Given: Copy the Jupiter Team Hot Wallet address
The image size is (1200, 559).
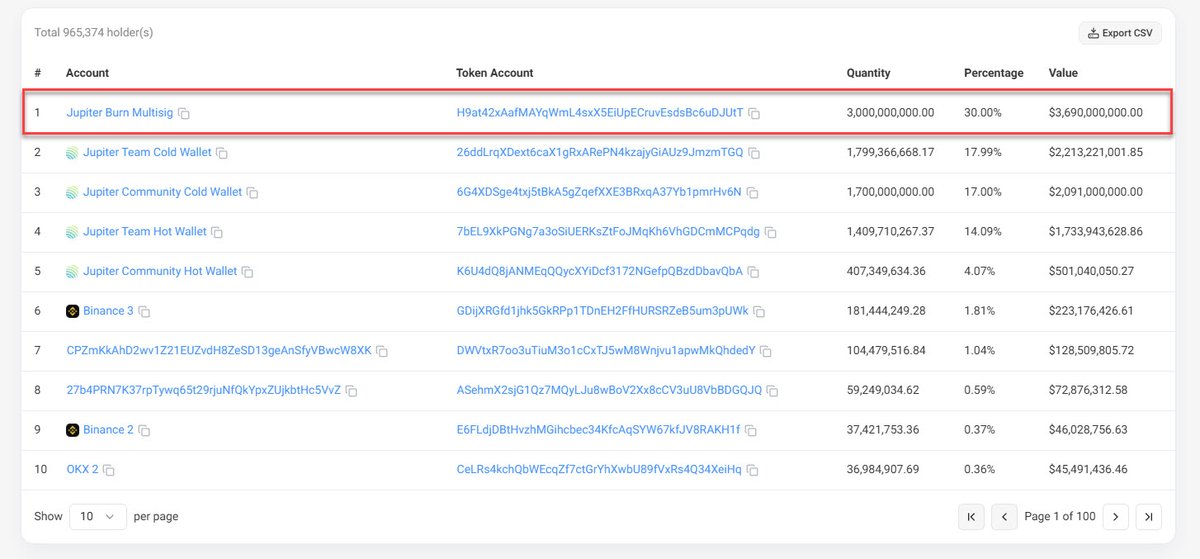Looking at the screenshot, I should (x=217, y=233).
